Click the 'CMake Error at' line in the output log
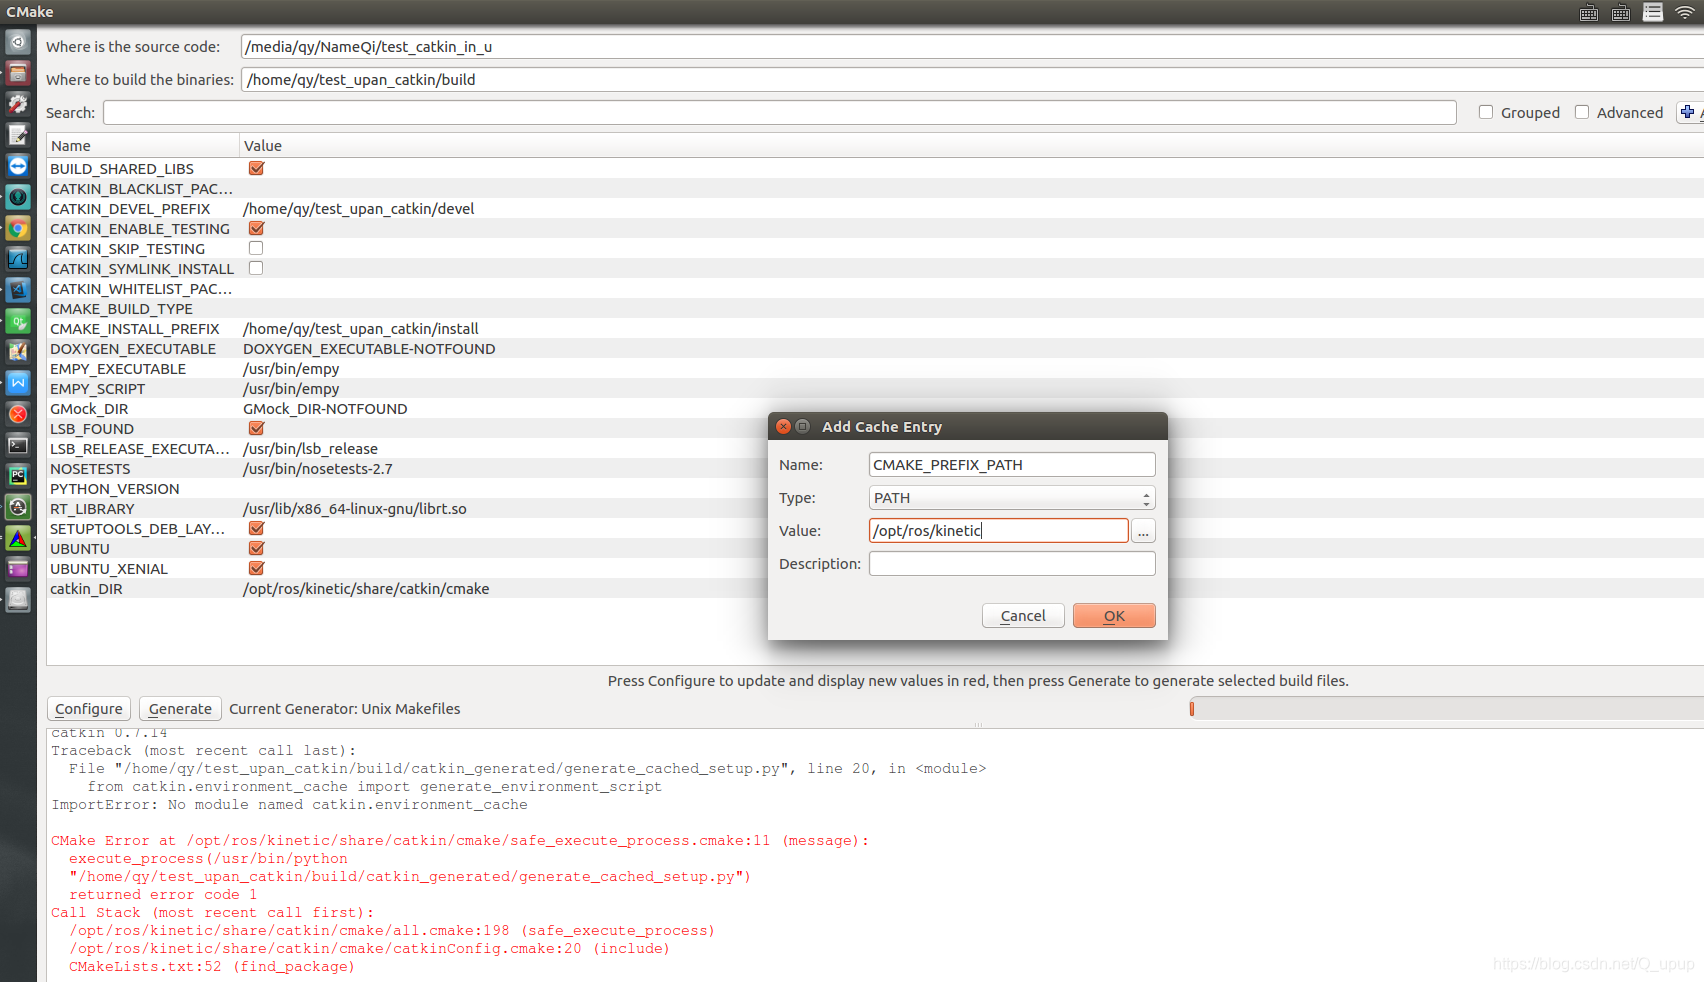This screenshot has height=982, width=1704. click(x=460, y=841)
